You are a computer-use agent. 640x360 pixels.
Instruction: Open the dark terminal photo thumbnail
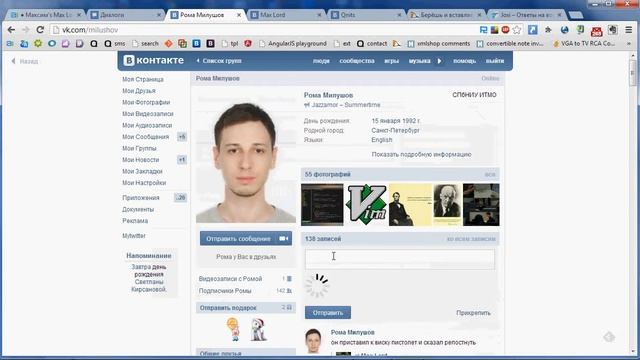click(322, 204)
